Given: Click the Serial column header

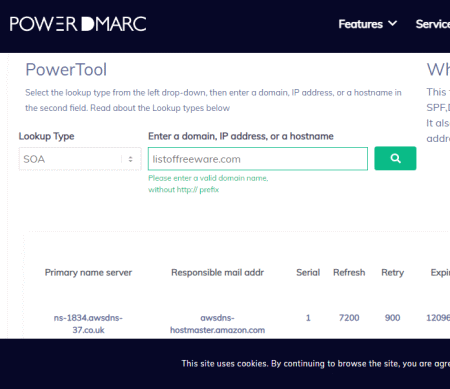Looking at the screenshot, I should pos(308,273).
